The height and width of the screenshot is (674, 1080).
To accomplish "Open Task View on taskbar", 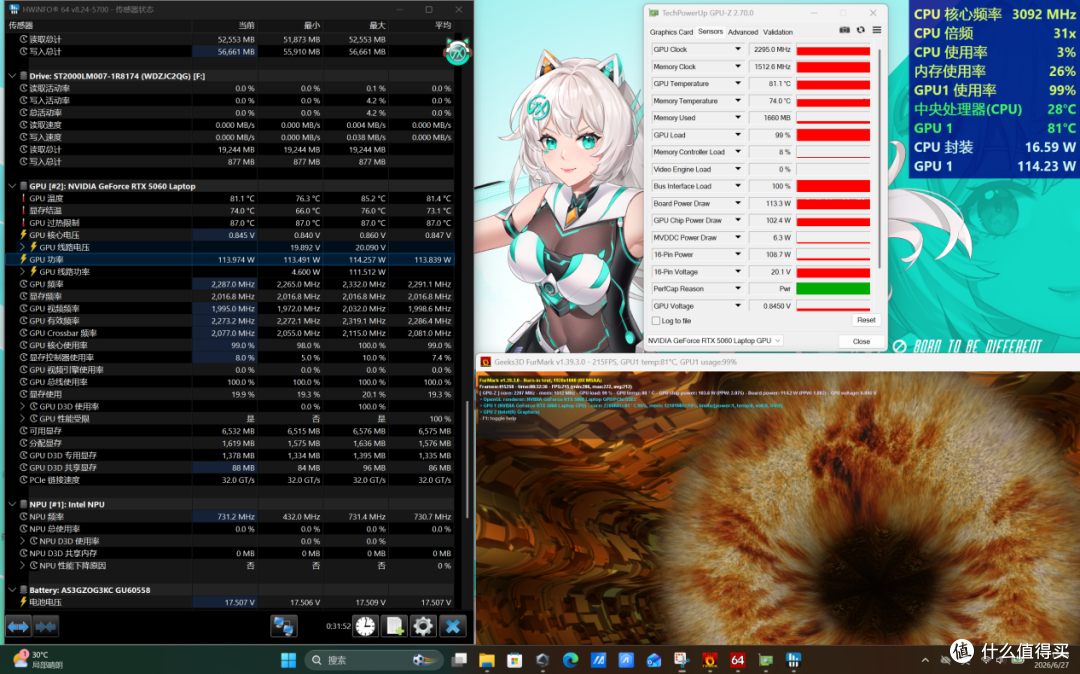I will point(459,661).
